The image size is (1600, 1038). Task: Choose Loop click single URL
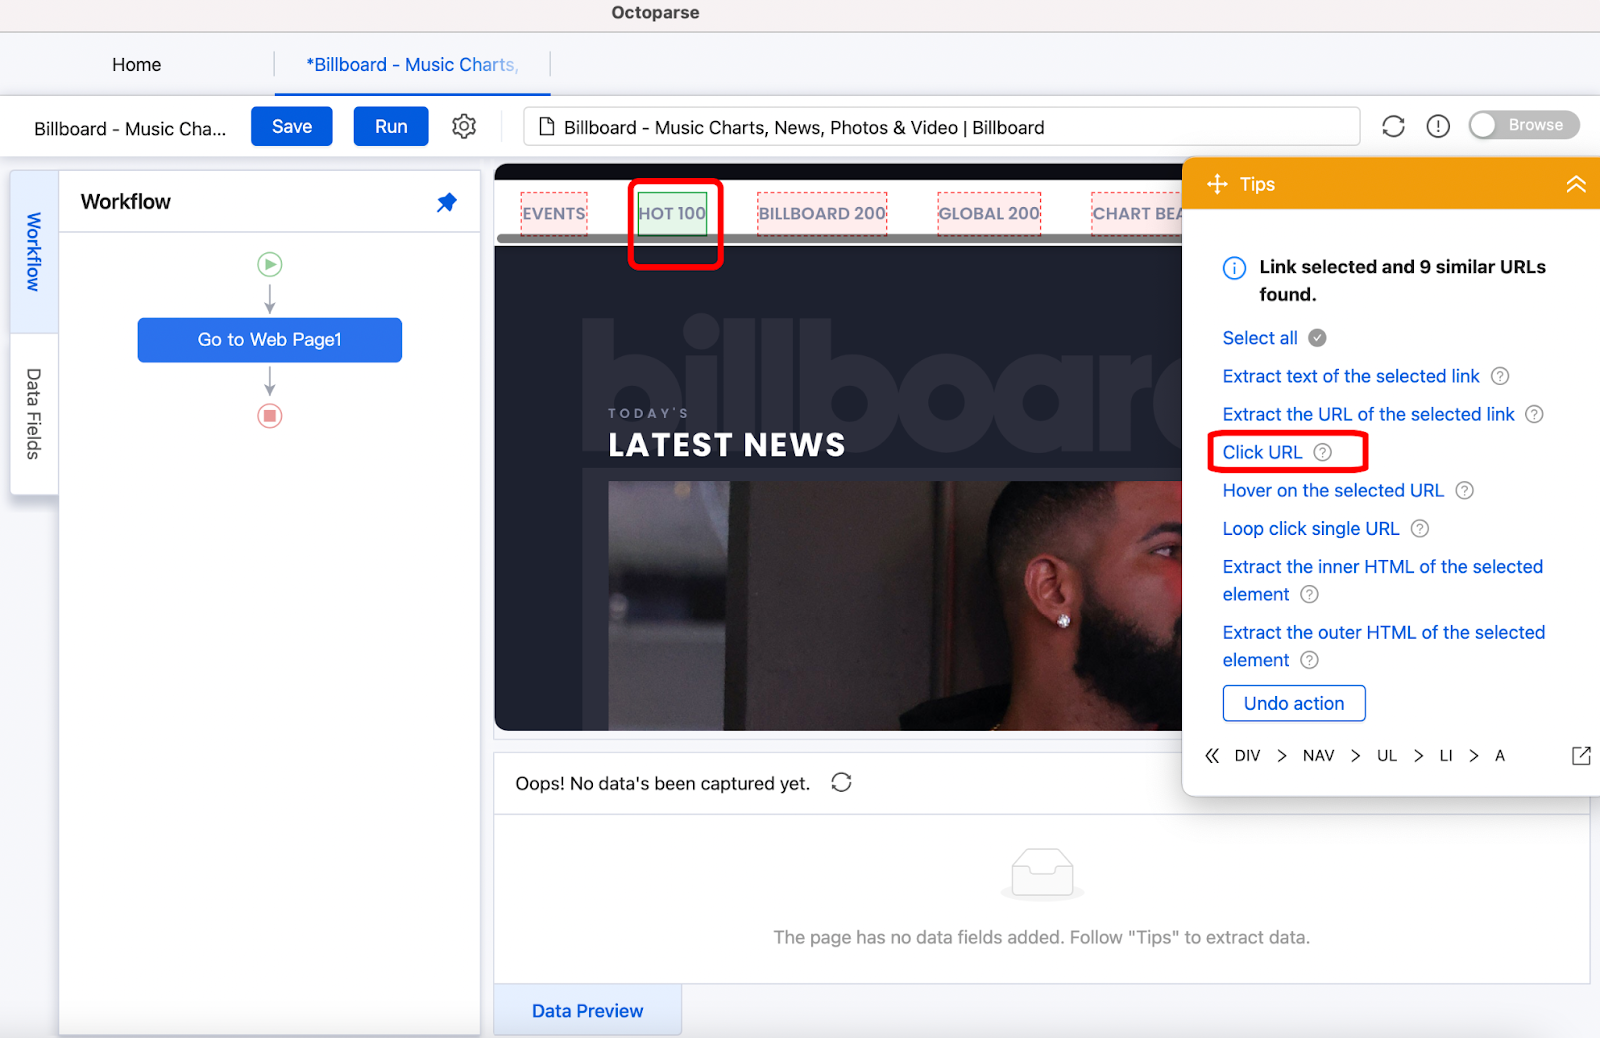[x=1311, y=528]
